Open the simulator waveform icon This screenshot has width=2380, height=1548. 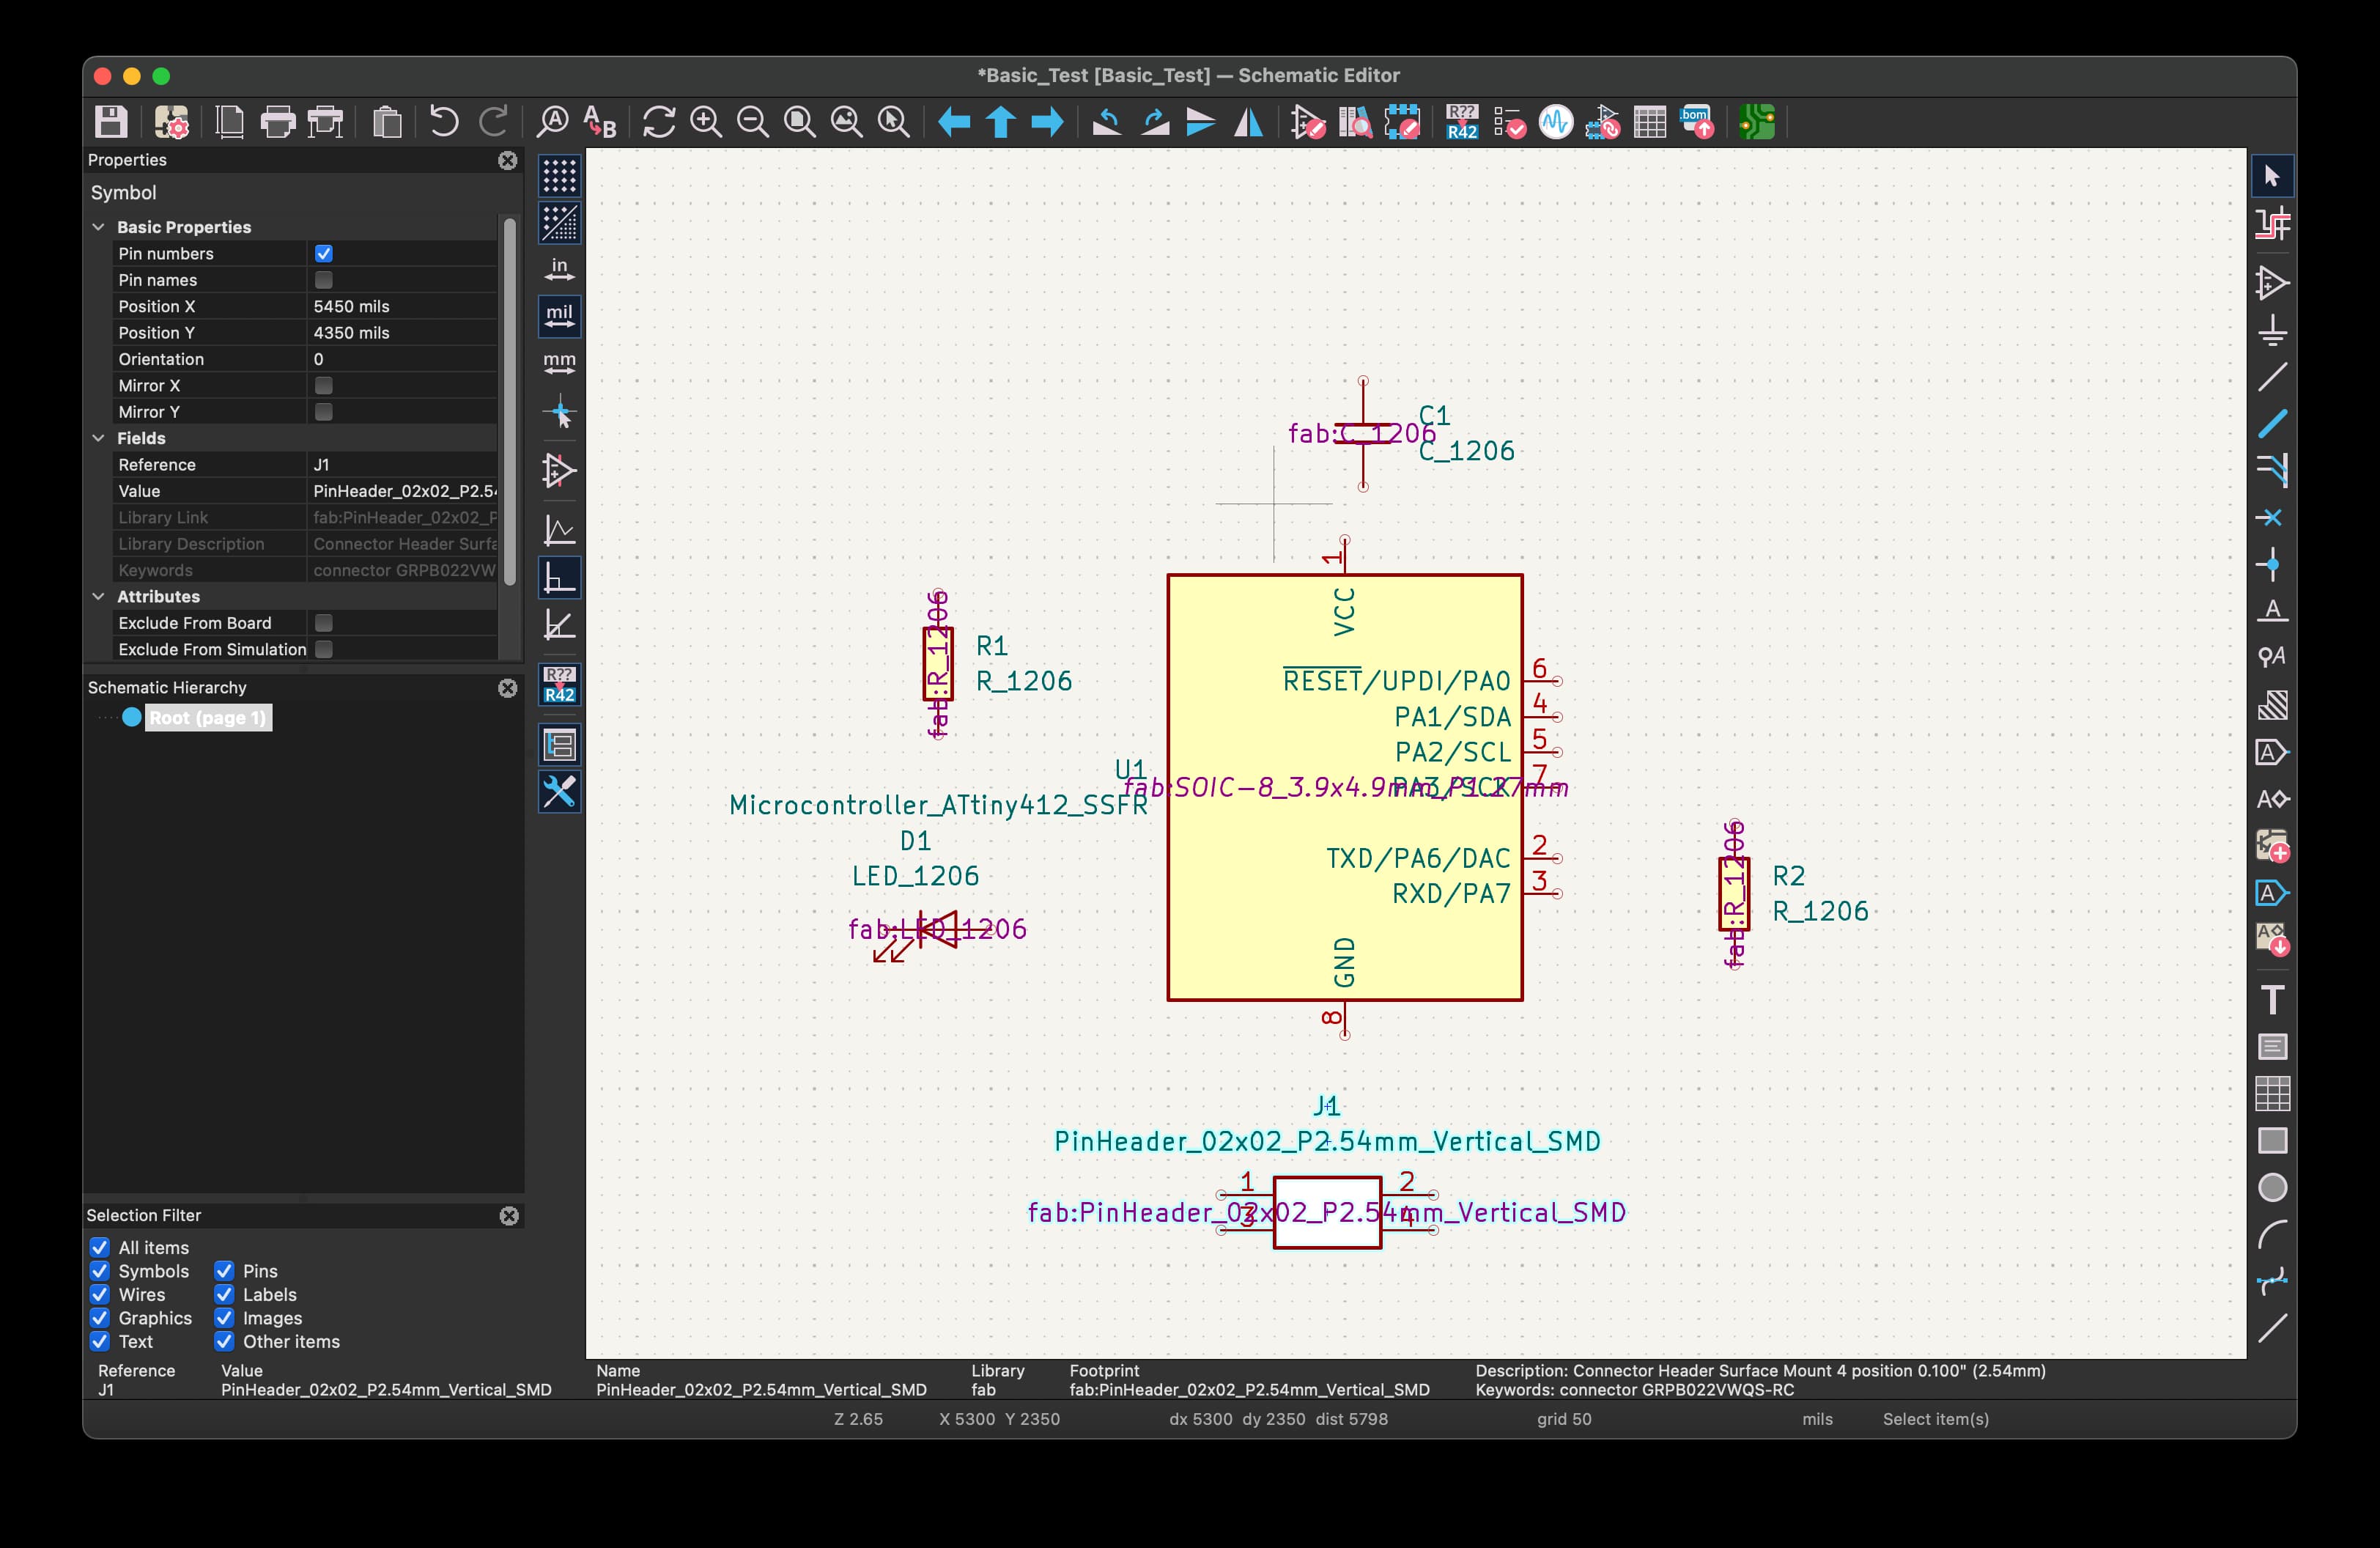pos(1555,122)
